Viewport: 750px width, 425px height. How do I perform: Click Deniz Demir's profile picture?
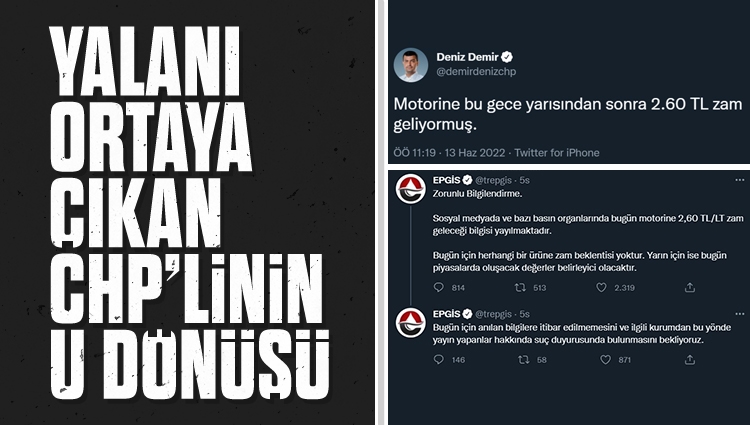[x=411, y=65]
